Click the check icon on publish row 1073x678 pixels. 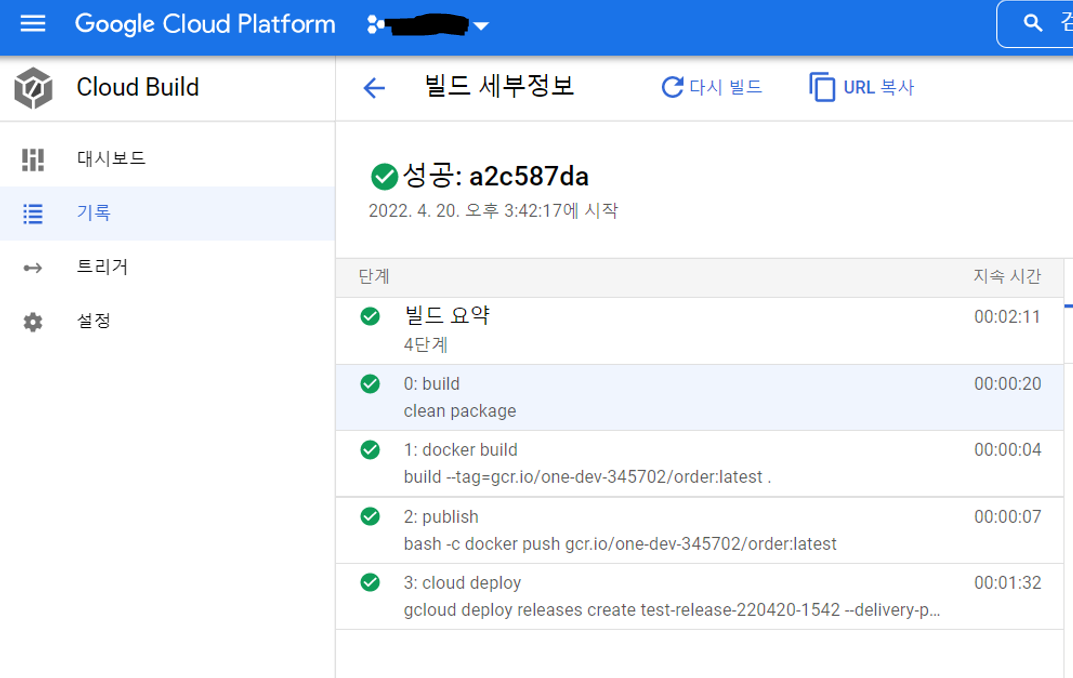(x=370, y=517)
